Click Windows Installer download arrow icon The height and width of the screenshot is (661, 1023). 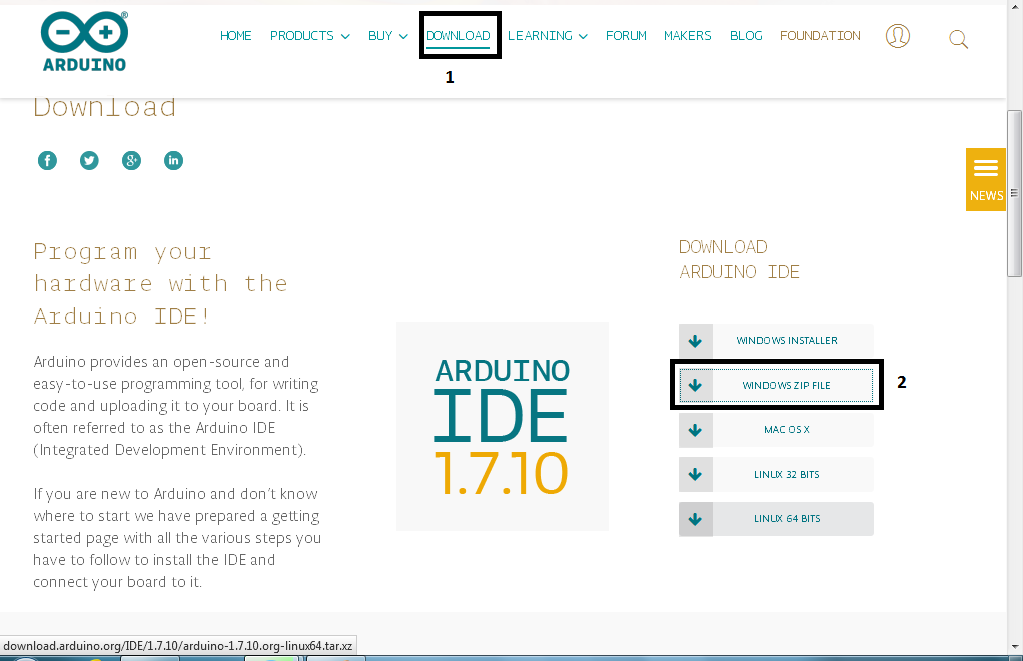coord(695,341)
